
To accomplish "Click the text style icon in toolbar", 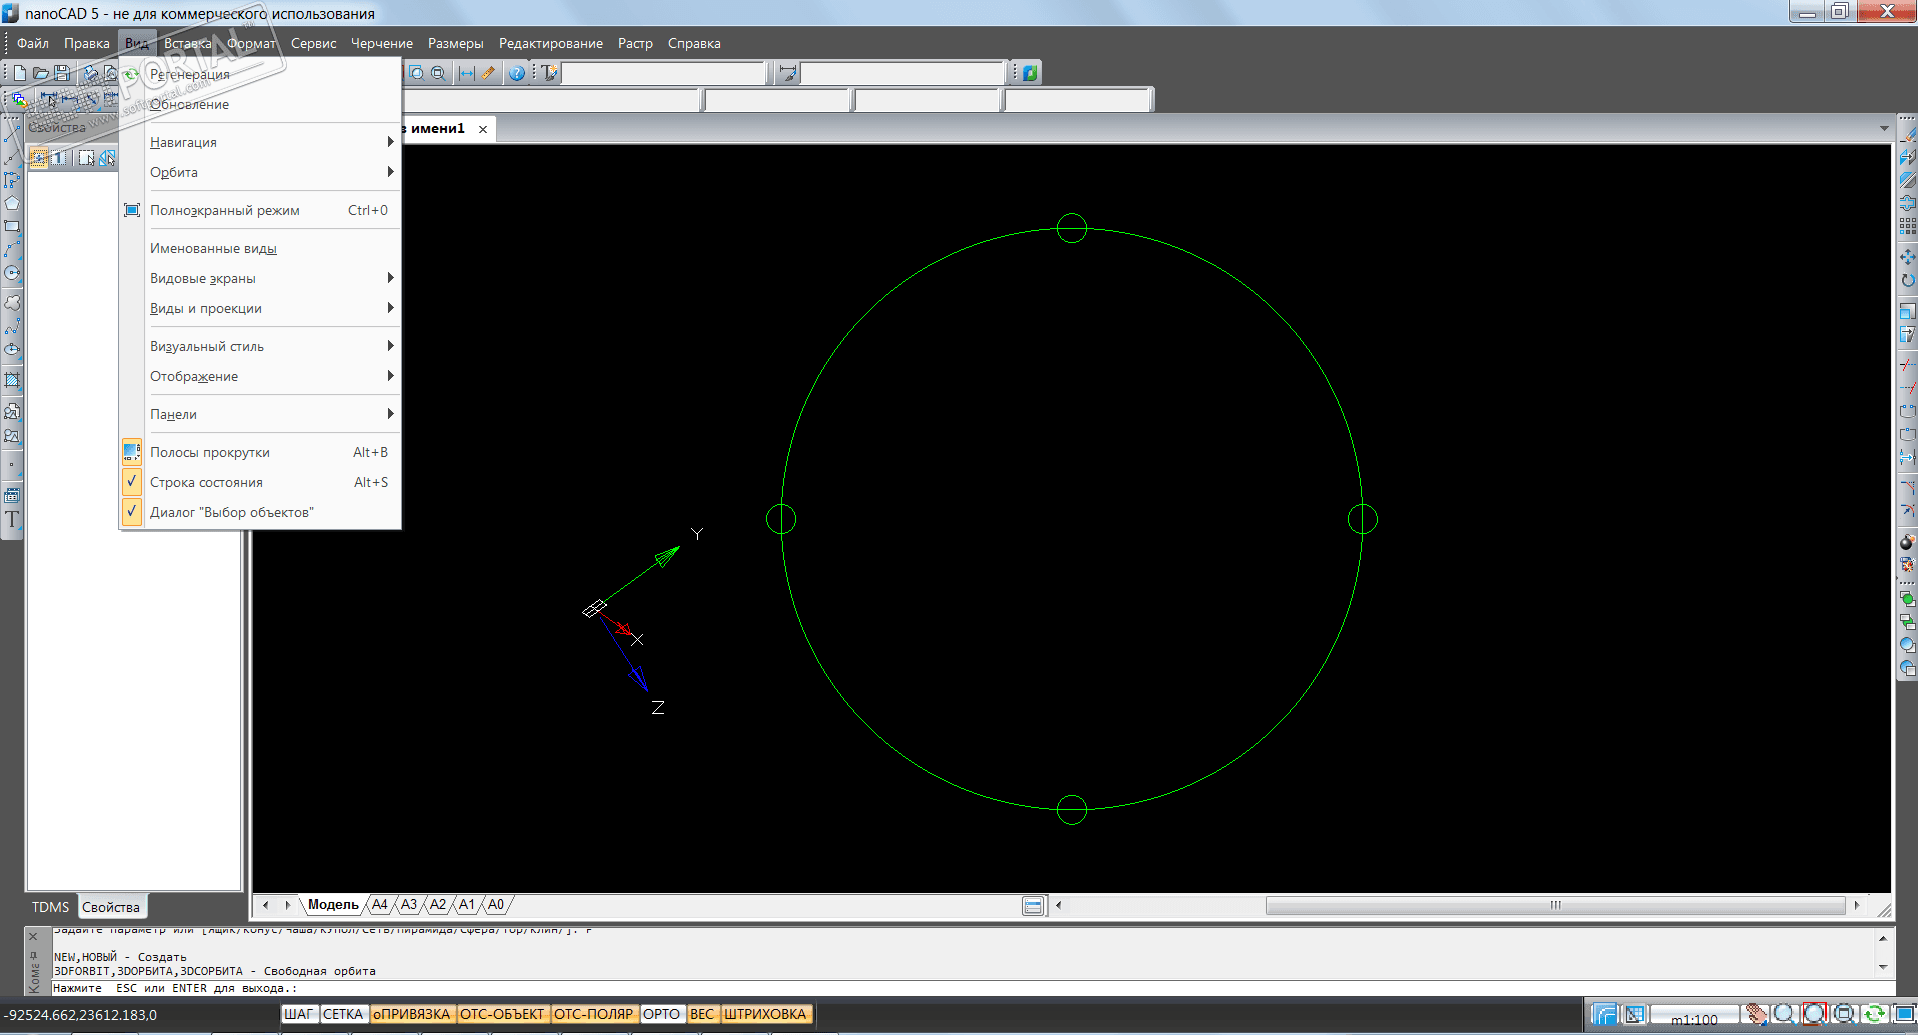I will [x=549, y=73].
